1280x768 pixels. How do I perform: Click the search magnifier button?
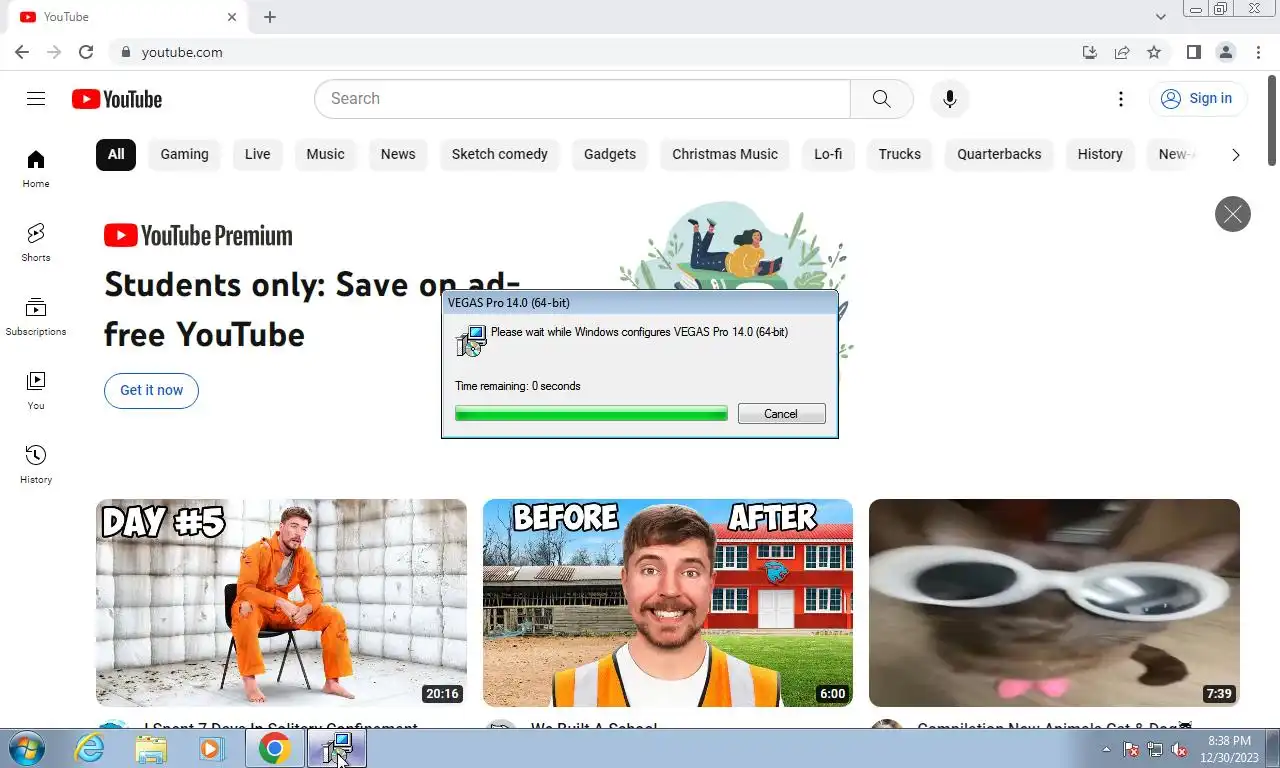click(x=881, y=99)
